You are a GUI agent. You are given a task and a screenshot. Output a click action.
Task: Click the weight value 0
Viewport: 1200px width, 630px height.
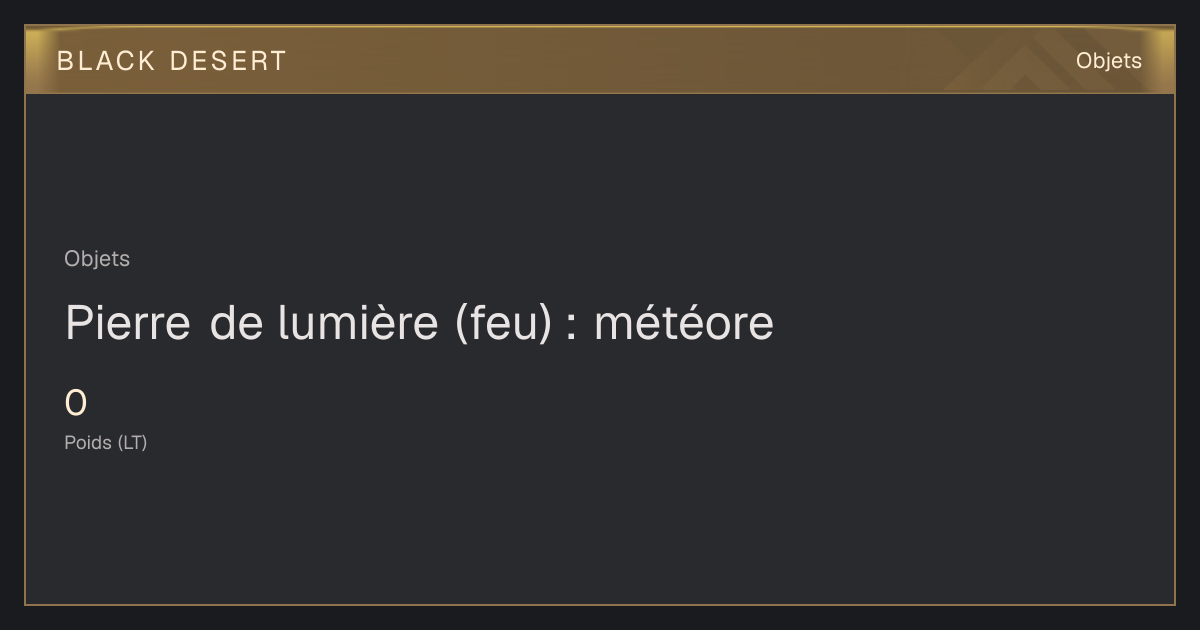click(x=76, y=404)
